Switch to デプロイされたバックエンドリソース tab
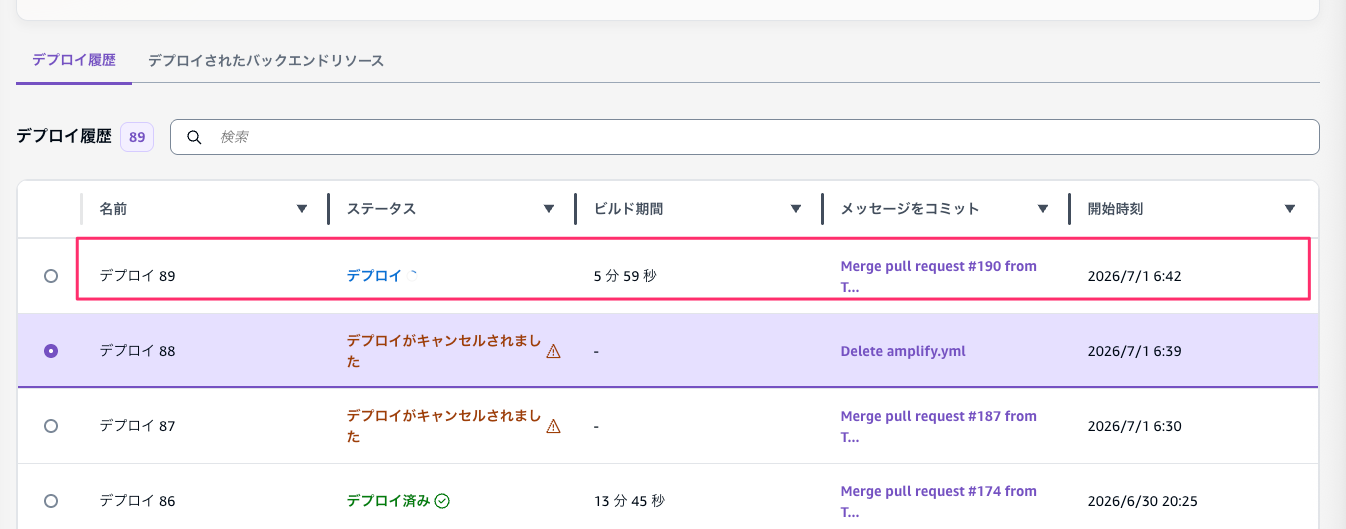Screen dimensions: 1346x529 coord(266,61)
